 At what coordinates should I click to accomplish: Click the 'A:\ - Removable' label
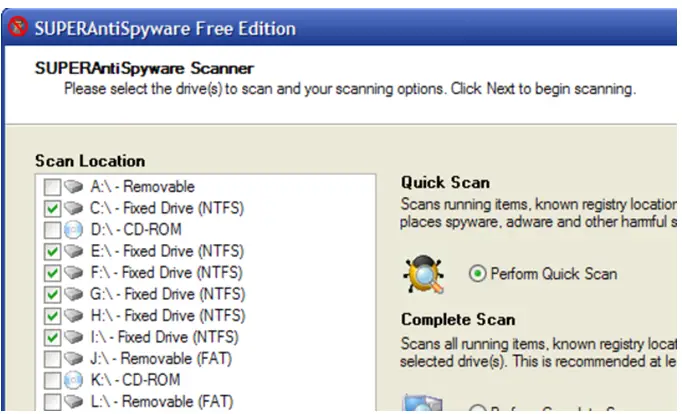coord(142,187)
